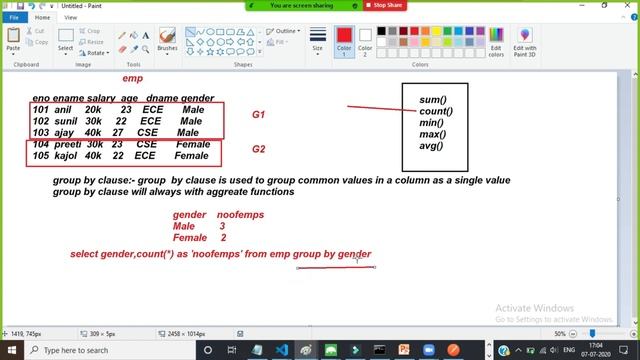640x360 pixels.
Task: Open the File menu
Action: [x=15, y=18]
